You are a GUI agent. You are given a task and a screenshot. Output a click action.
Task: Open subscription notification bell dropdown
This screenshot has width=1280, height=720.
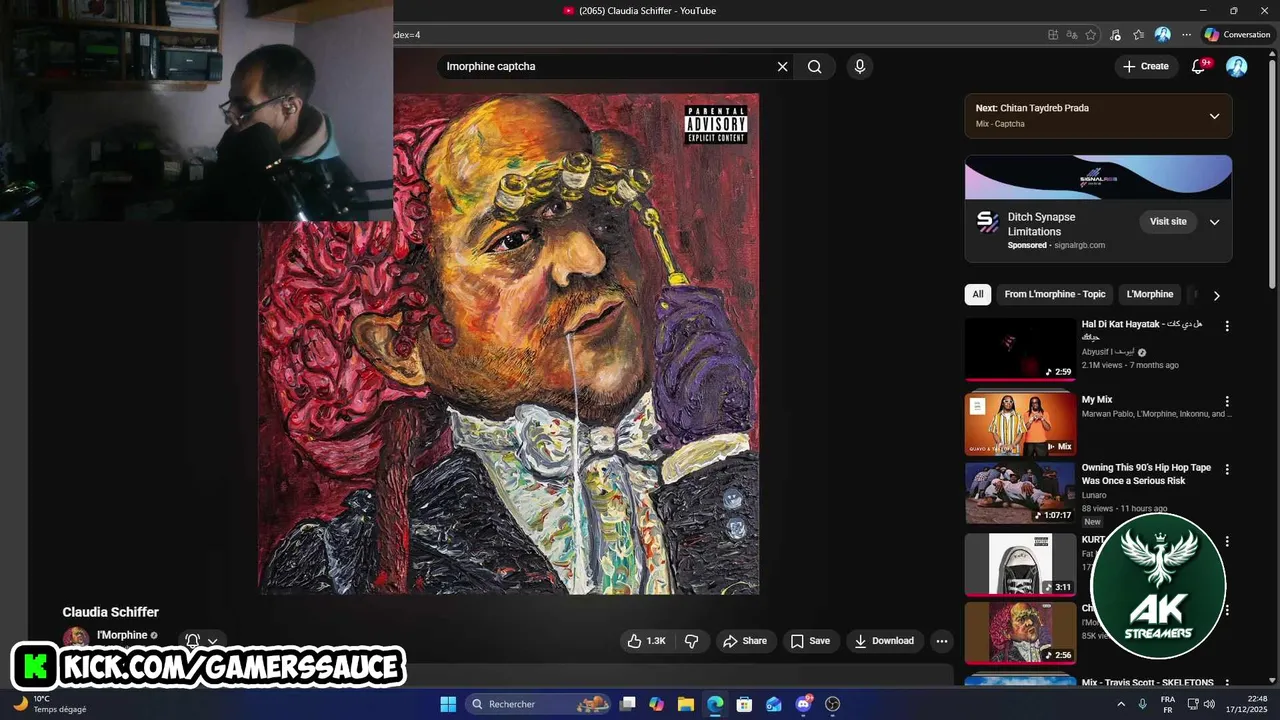[x=201, y=641]
